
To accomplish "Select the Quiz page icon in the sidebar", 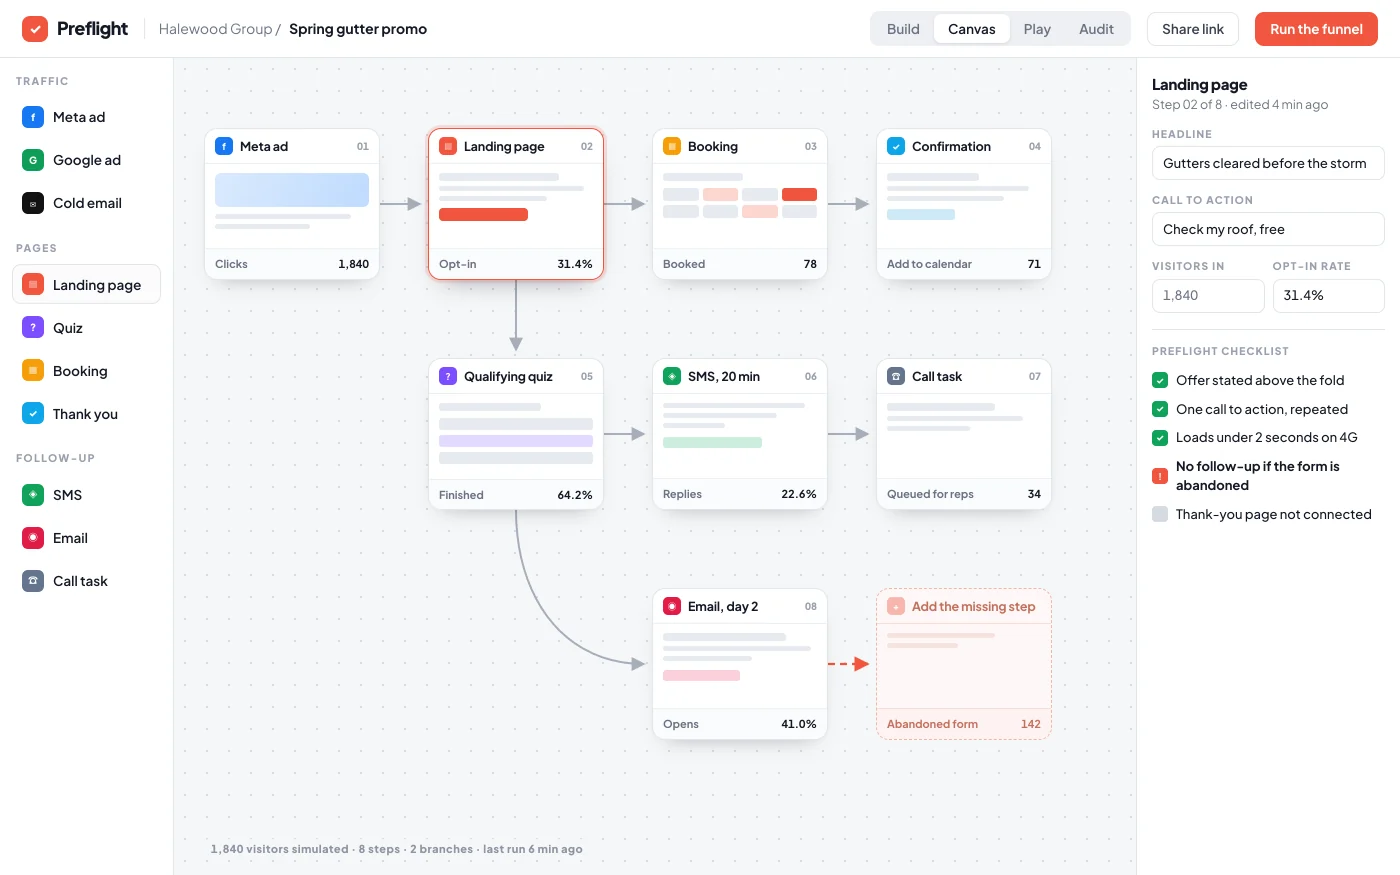I will click(33, 328).
